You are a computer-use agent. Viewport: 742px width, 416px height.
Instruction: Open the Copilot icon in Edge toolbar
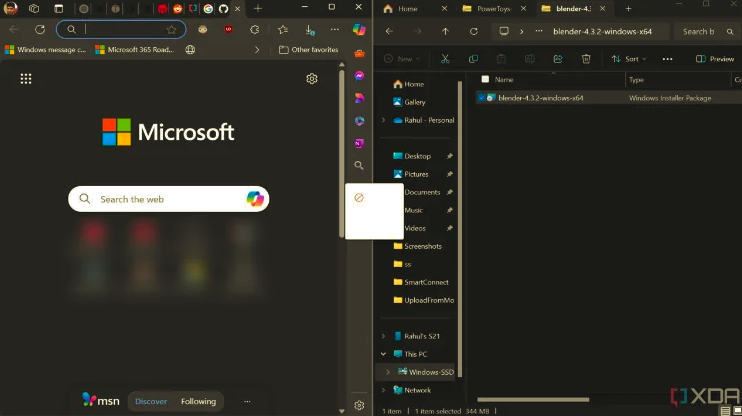tap(359, 29)
